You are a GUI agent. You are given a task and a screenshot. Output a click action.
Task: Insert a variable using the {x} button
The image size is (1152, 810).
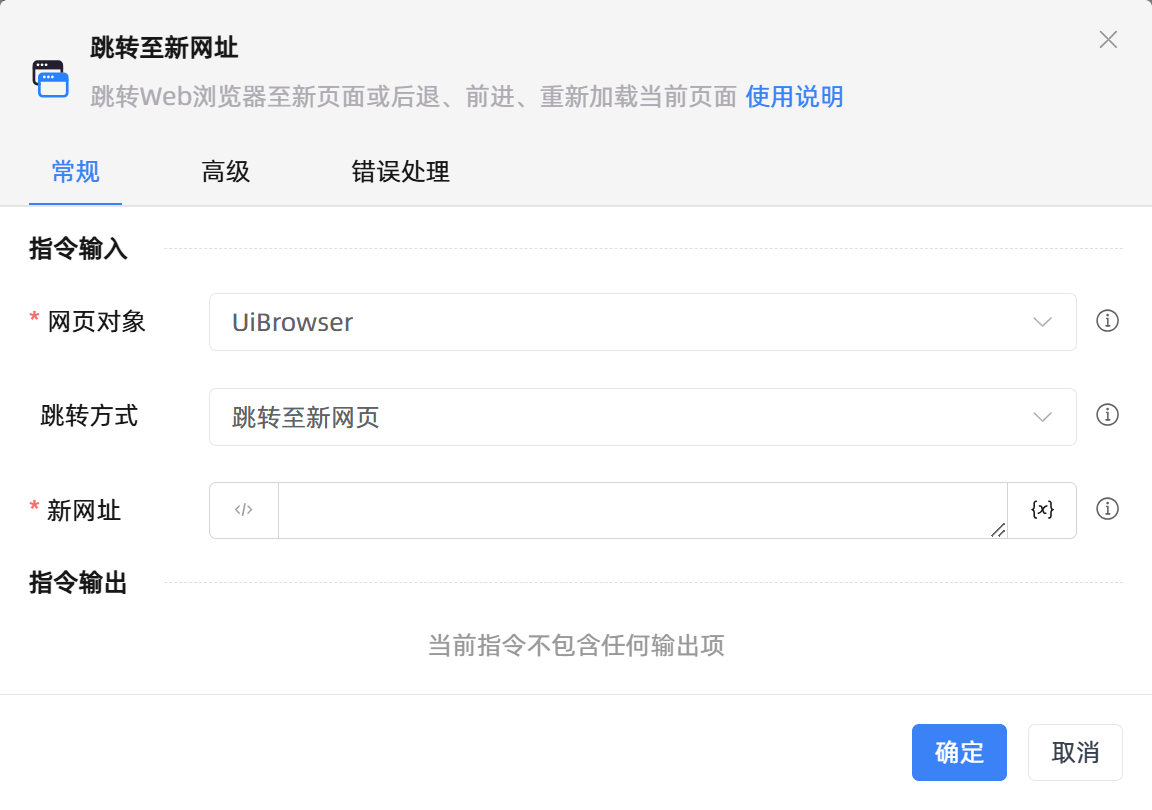click(x=1042, y=510)
